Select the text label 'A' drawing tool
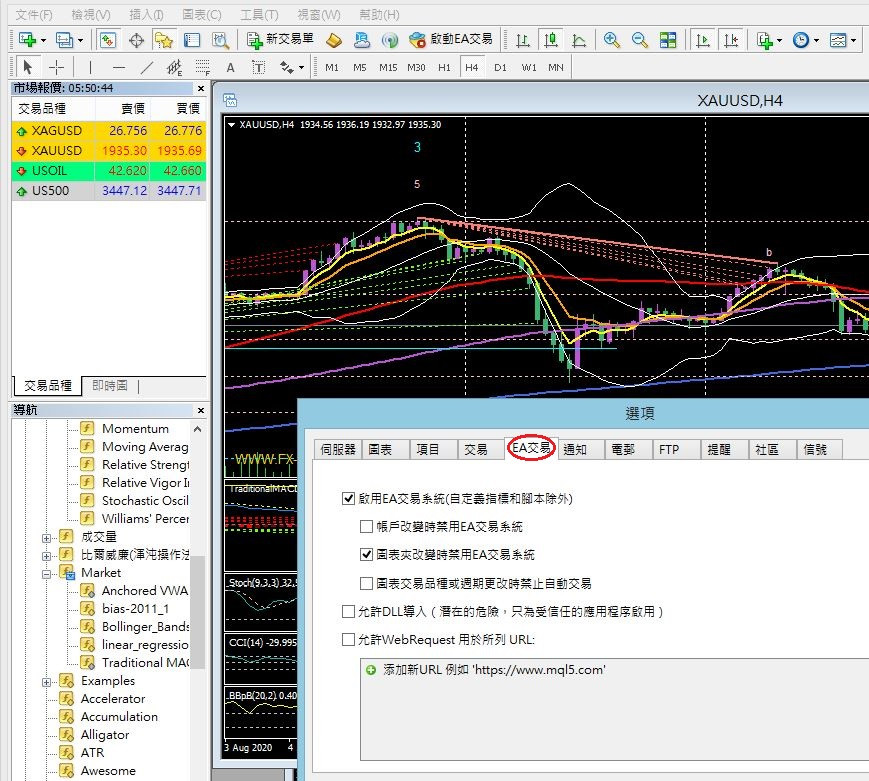Image resolution: width=869 pixels, height=781 pixels. tap(230, 67)
